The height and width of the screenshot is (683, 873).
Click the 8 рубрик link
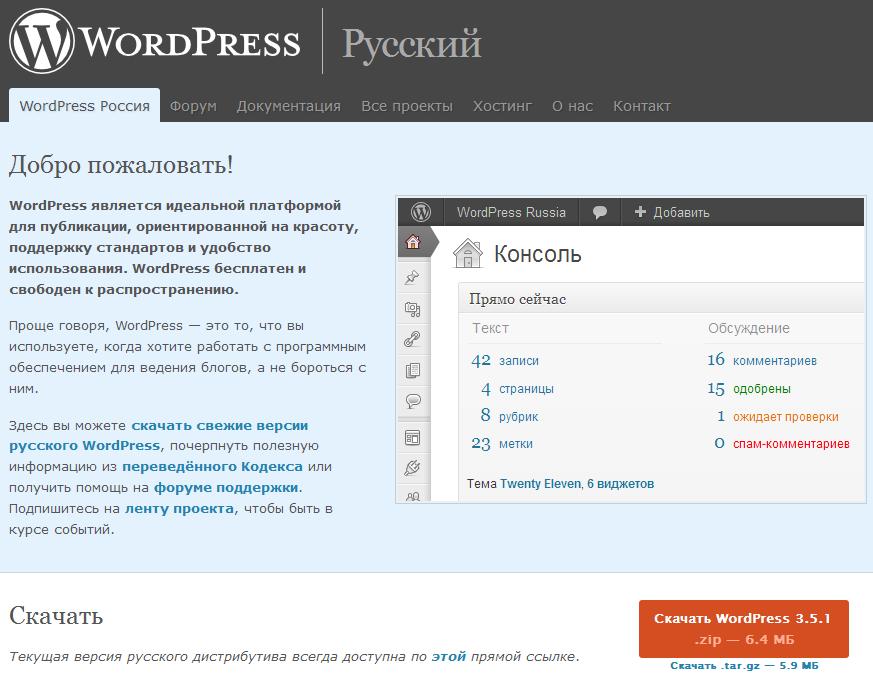[x=509, y=416]
